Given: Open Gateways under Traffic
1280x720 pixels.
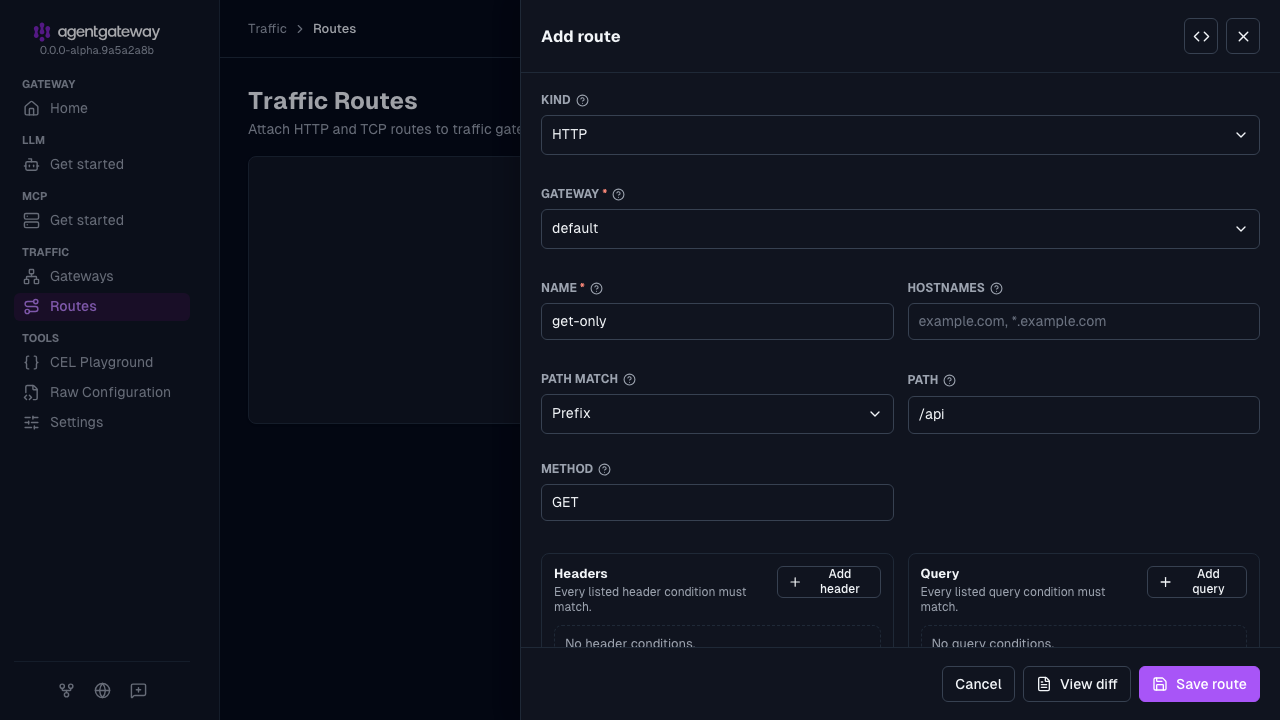Looking at the screenshot, I should pyautogui.click(x=102, y=276).
